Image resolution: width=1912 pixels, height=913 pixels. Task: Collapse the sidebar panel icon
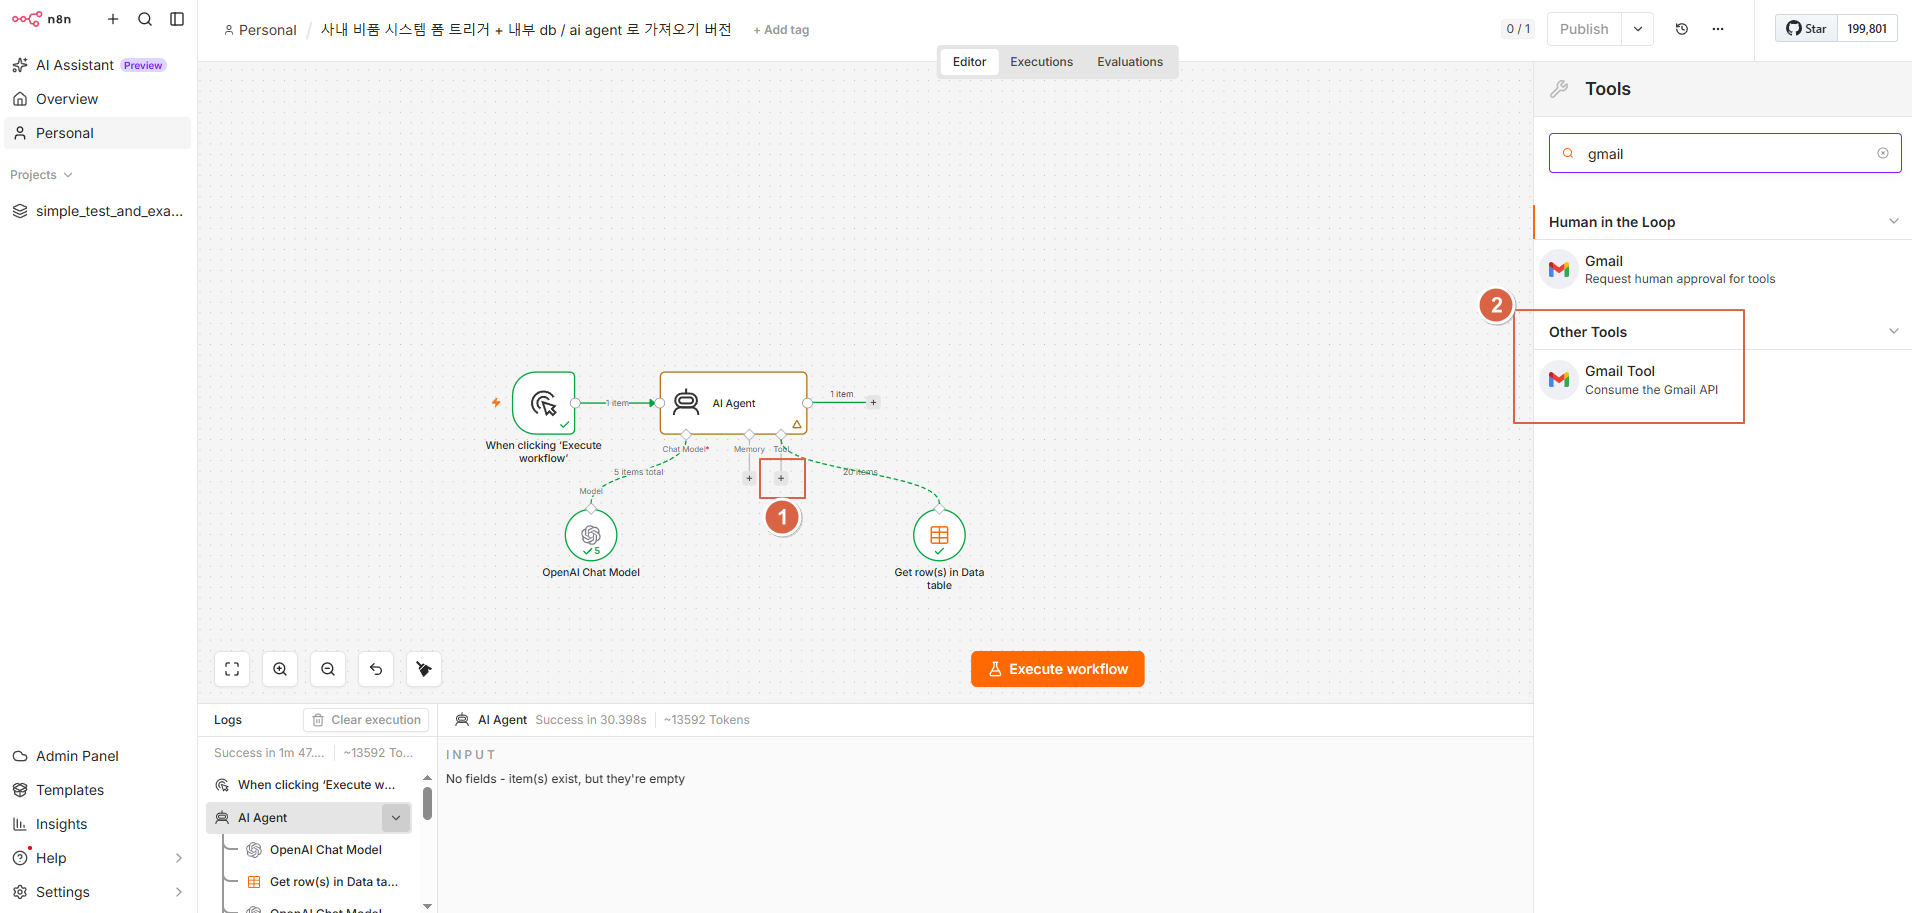click(177, 19)
